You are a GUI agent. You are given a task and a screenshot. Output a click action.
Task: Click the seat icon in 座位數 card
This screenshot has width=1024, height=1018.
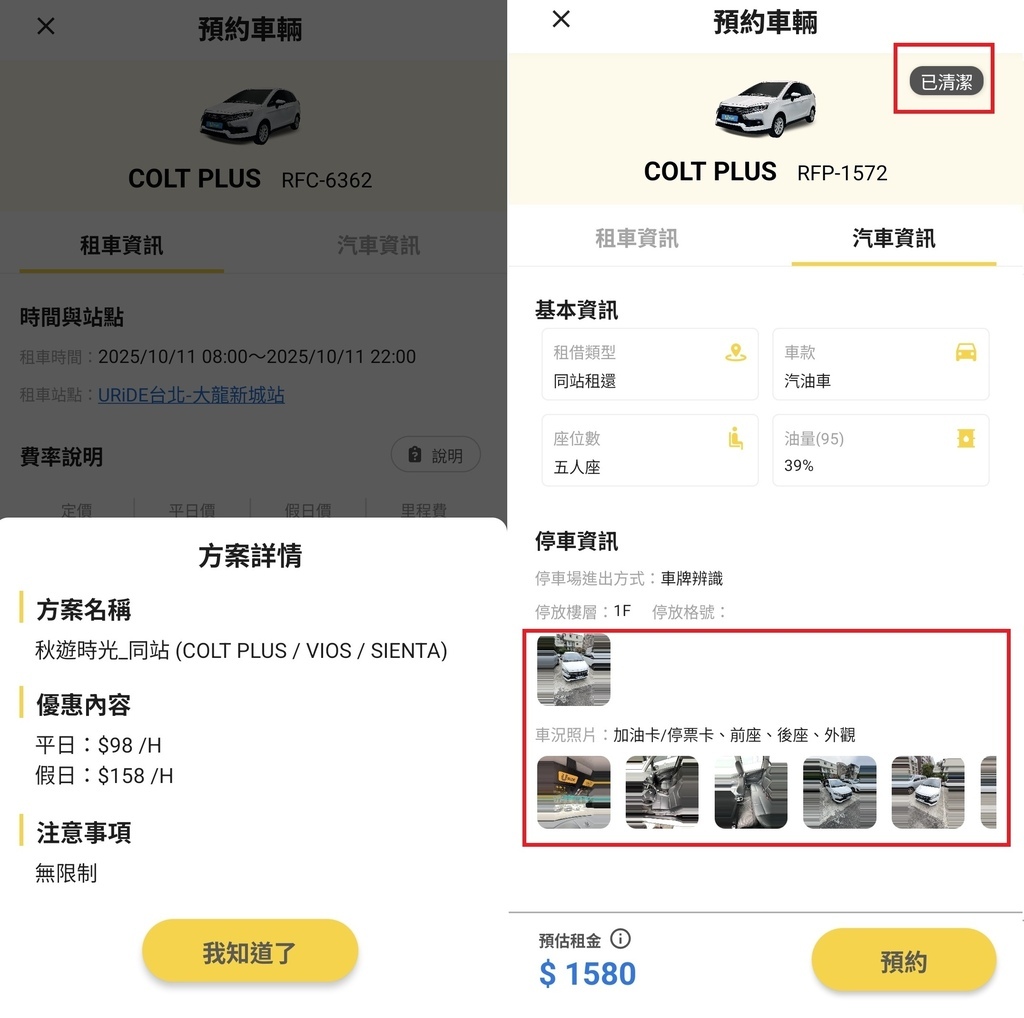736,438
